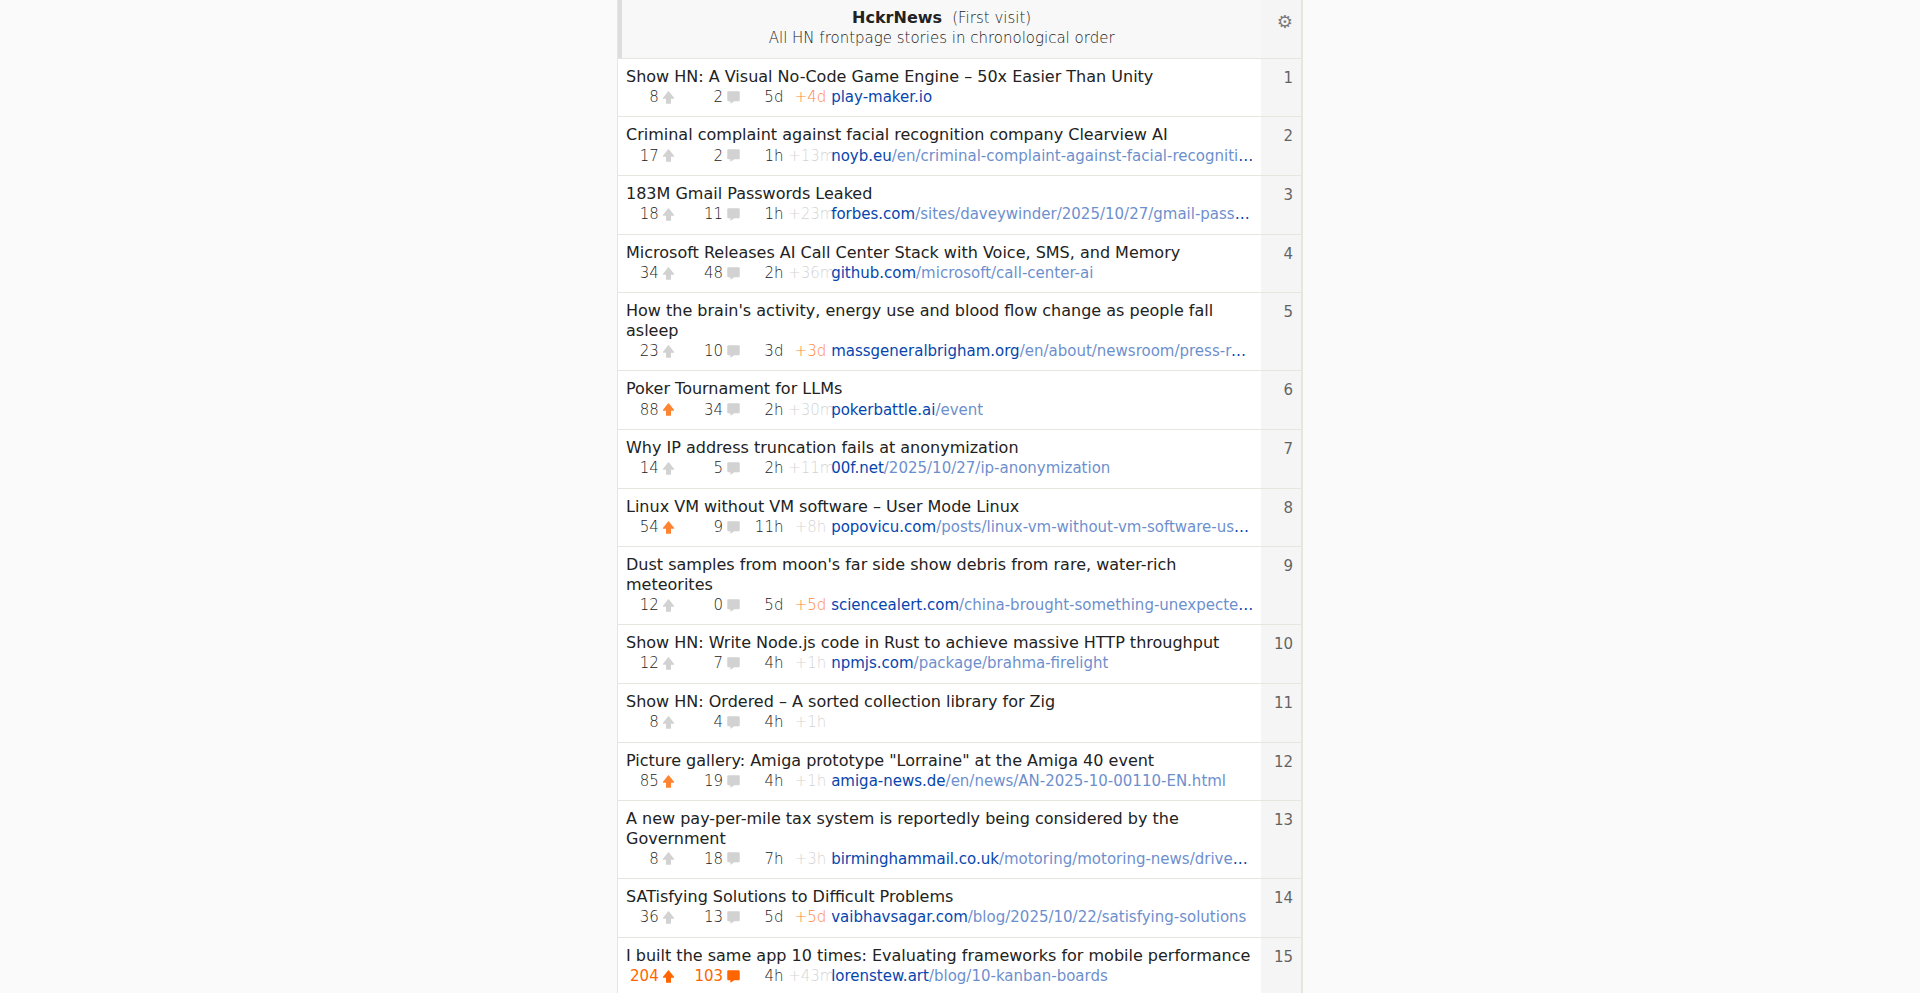Visit the lorenstew.art blog link
Screen dimensions: 1920x993
(969, 975)
